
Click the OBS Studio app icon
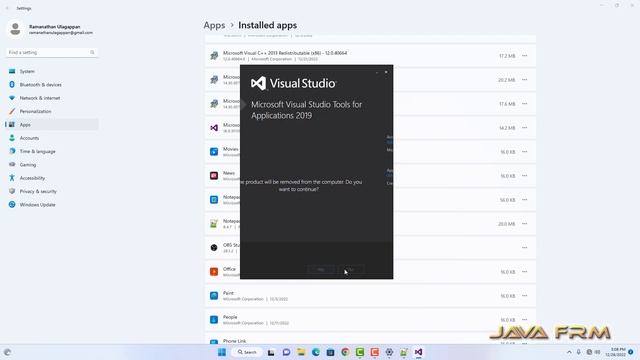click(x=214, y=248)
